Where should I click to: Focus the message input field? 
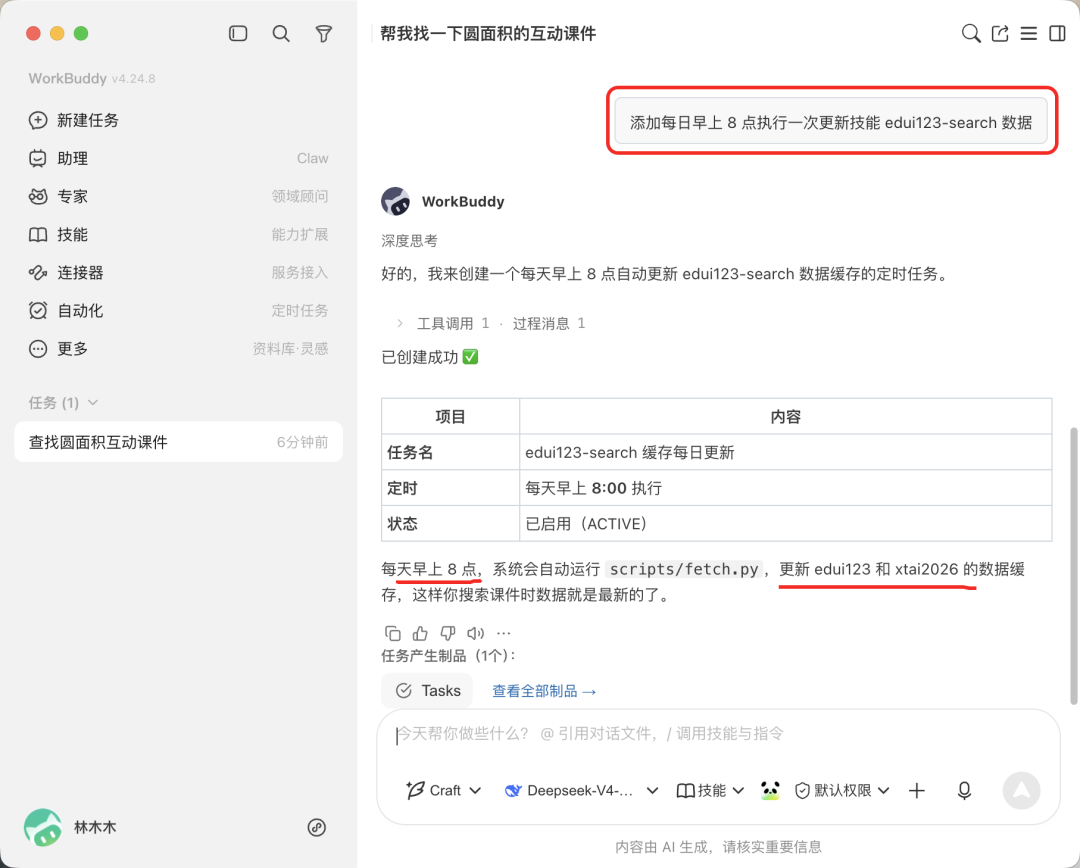[718, 734]
